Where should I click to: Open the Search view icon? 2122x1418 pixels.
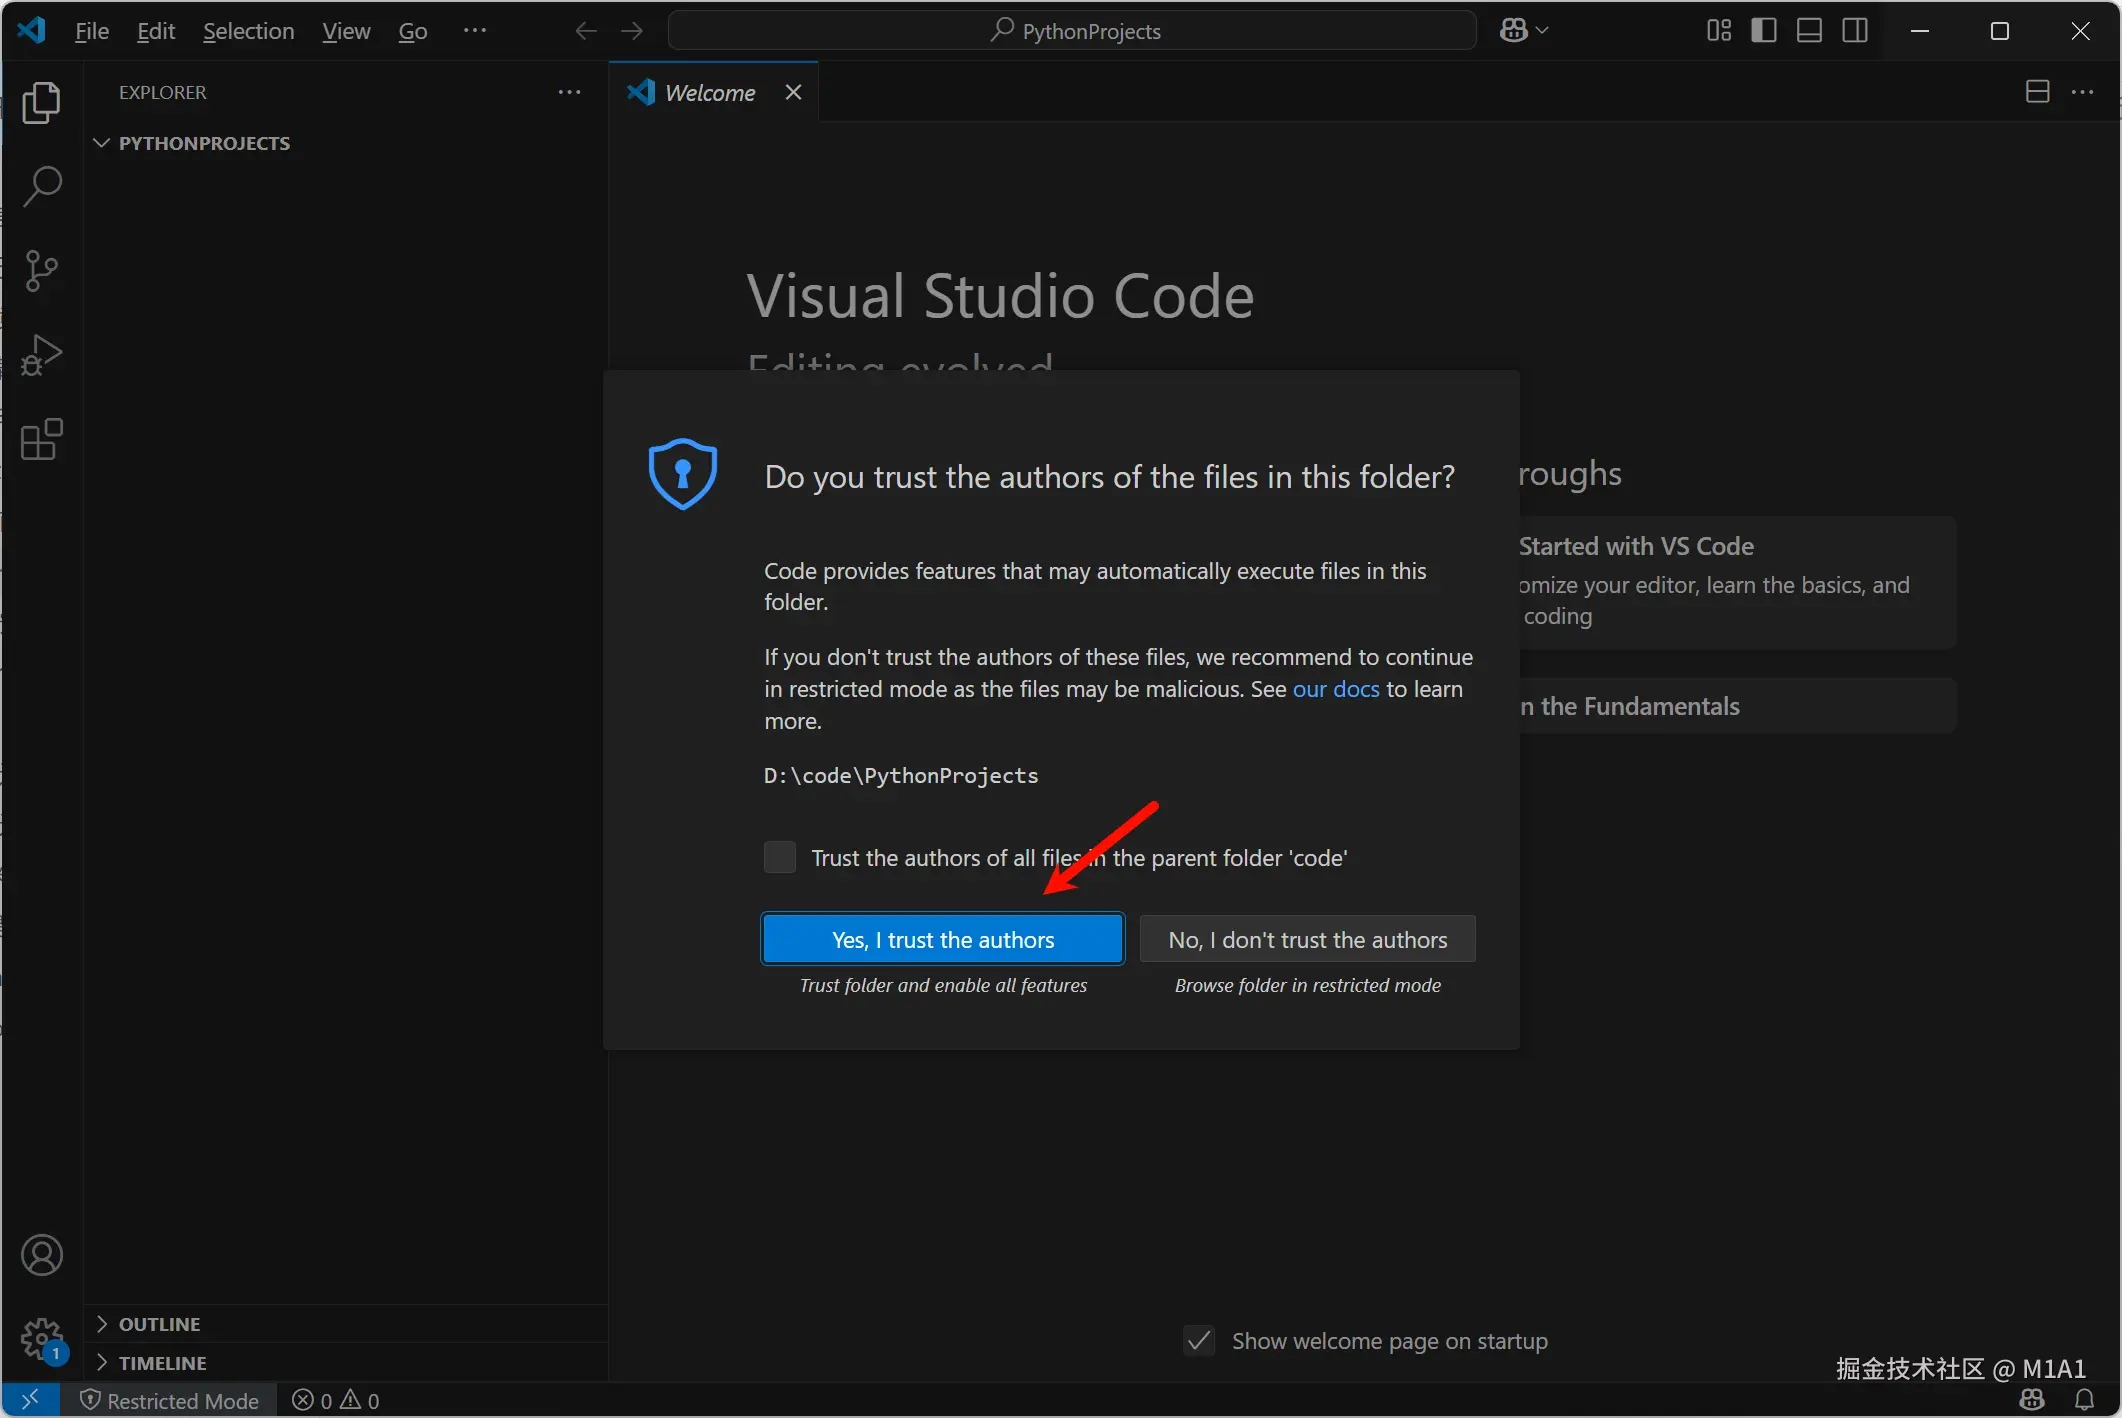(41, 186)
